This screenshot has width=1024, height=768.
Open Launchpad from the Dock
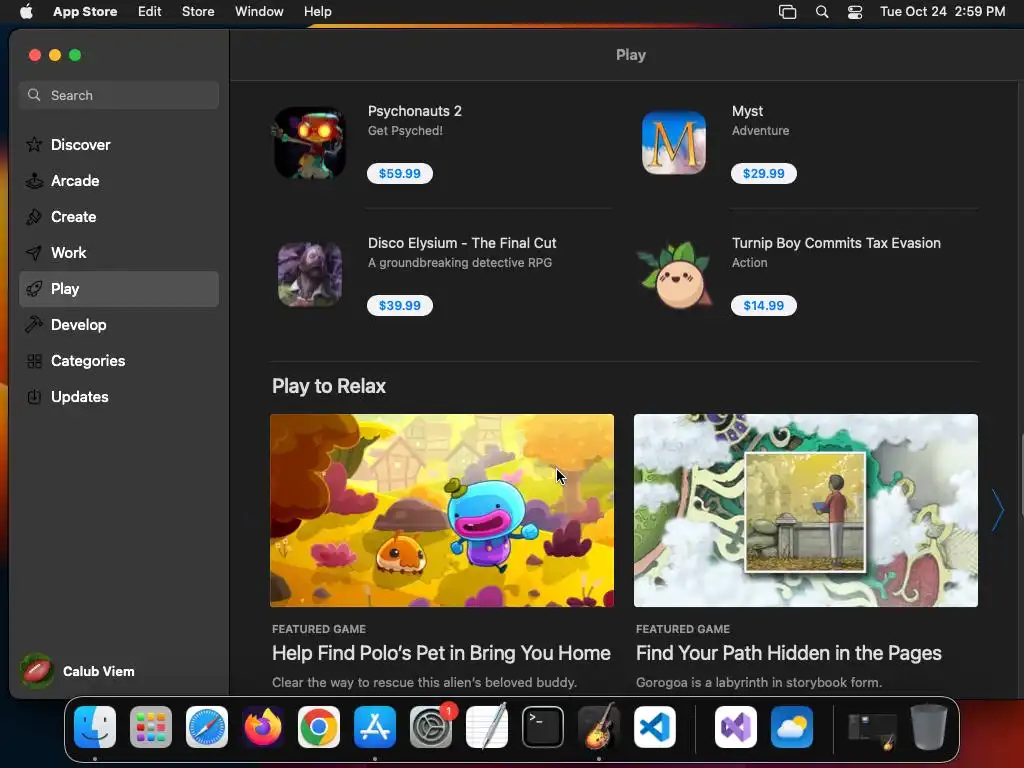[151, 727]
